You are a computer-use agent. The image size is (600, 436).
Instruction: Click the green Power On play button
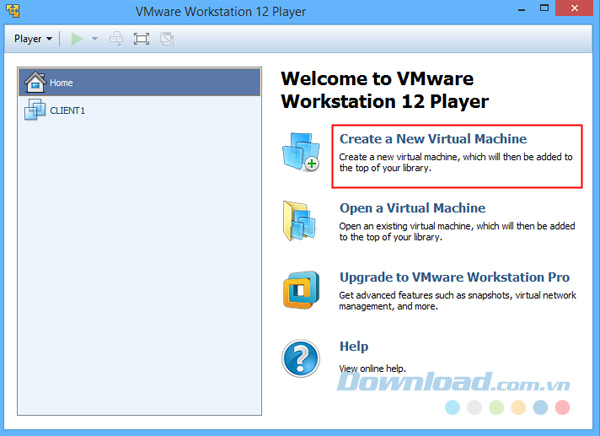(77, 39)
